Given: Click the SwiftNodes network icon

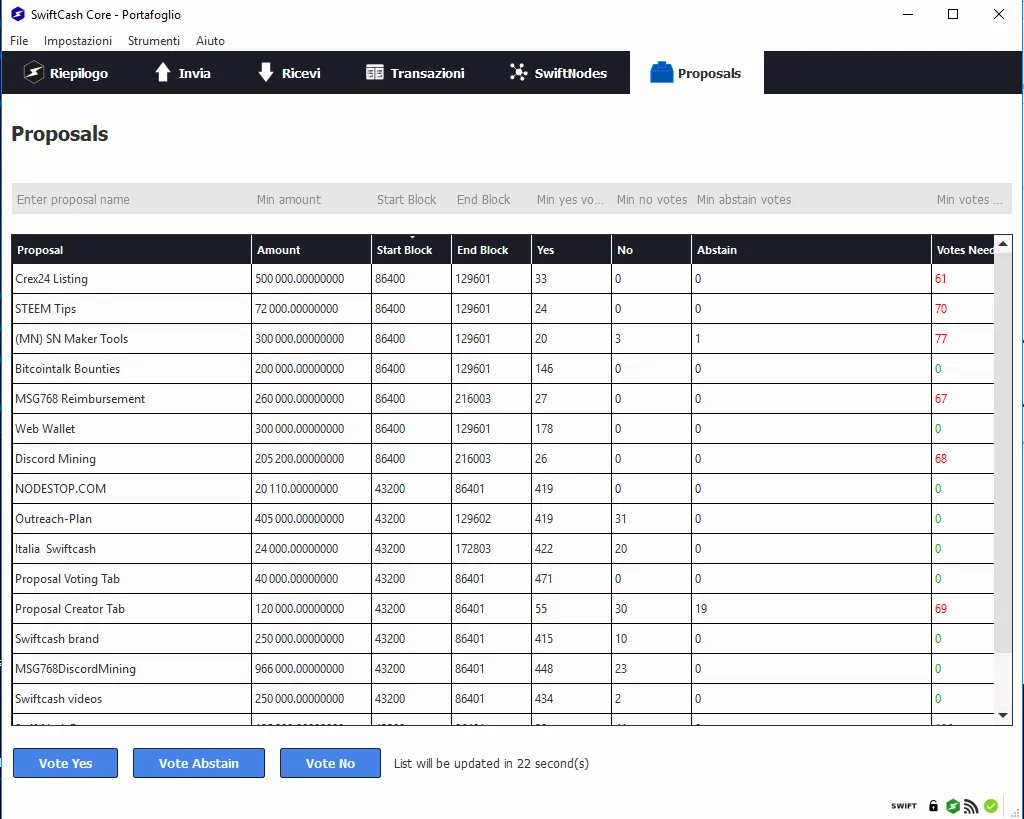Looking at the screenshot, I should (x=518, y=72).
